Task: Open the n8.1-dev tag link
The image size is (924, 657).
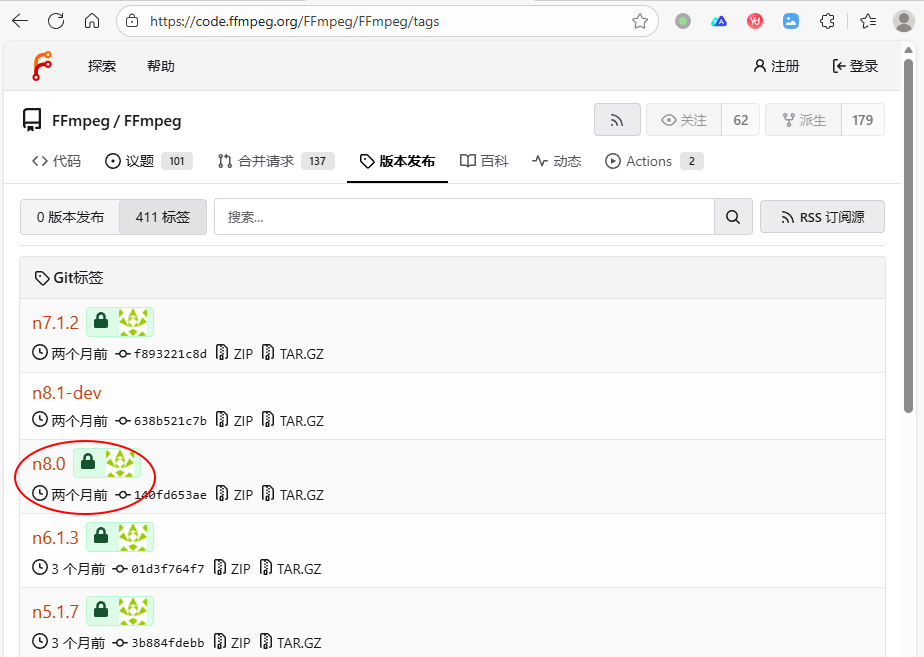Action: pos(67,392)
